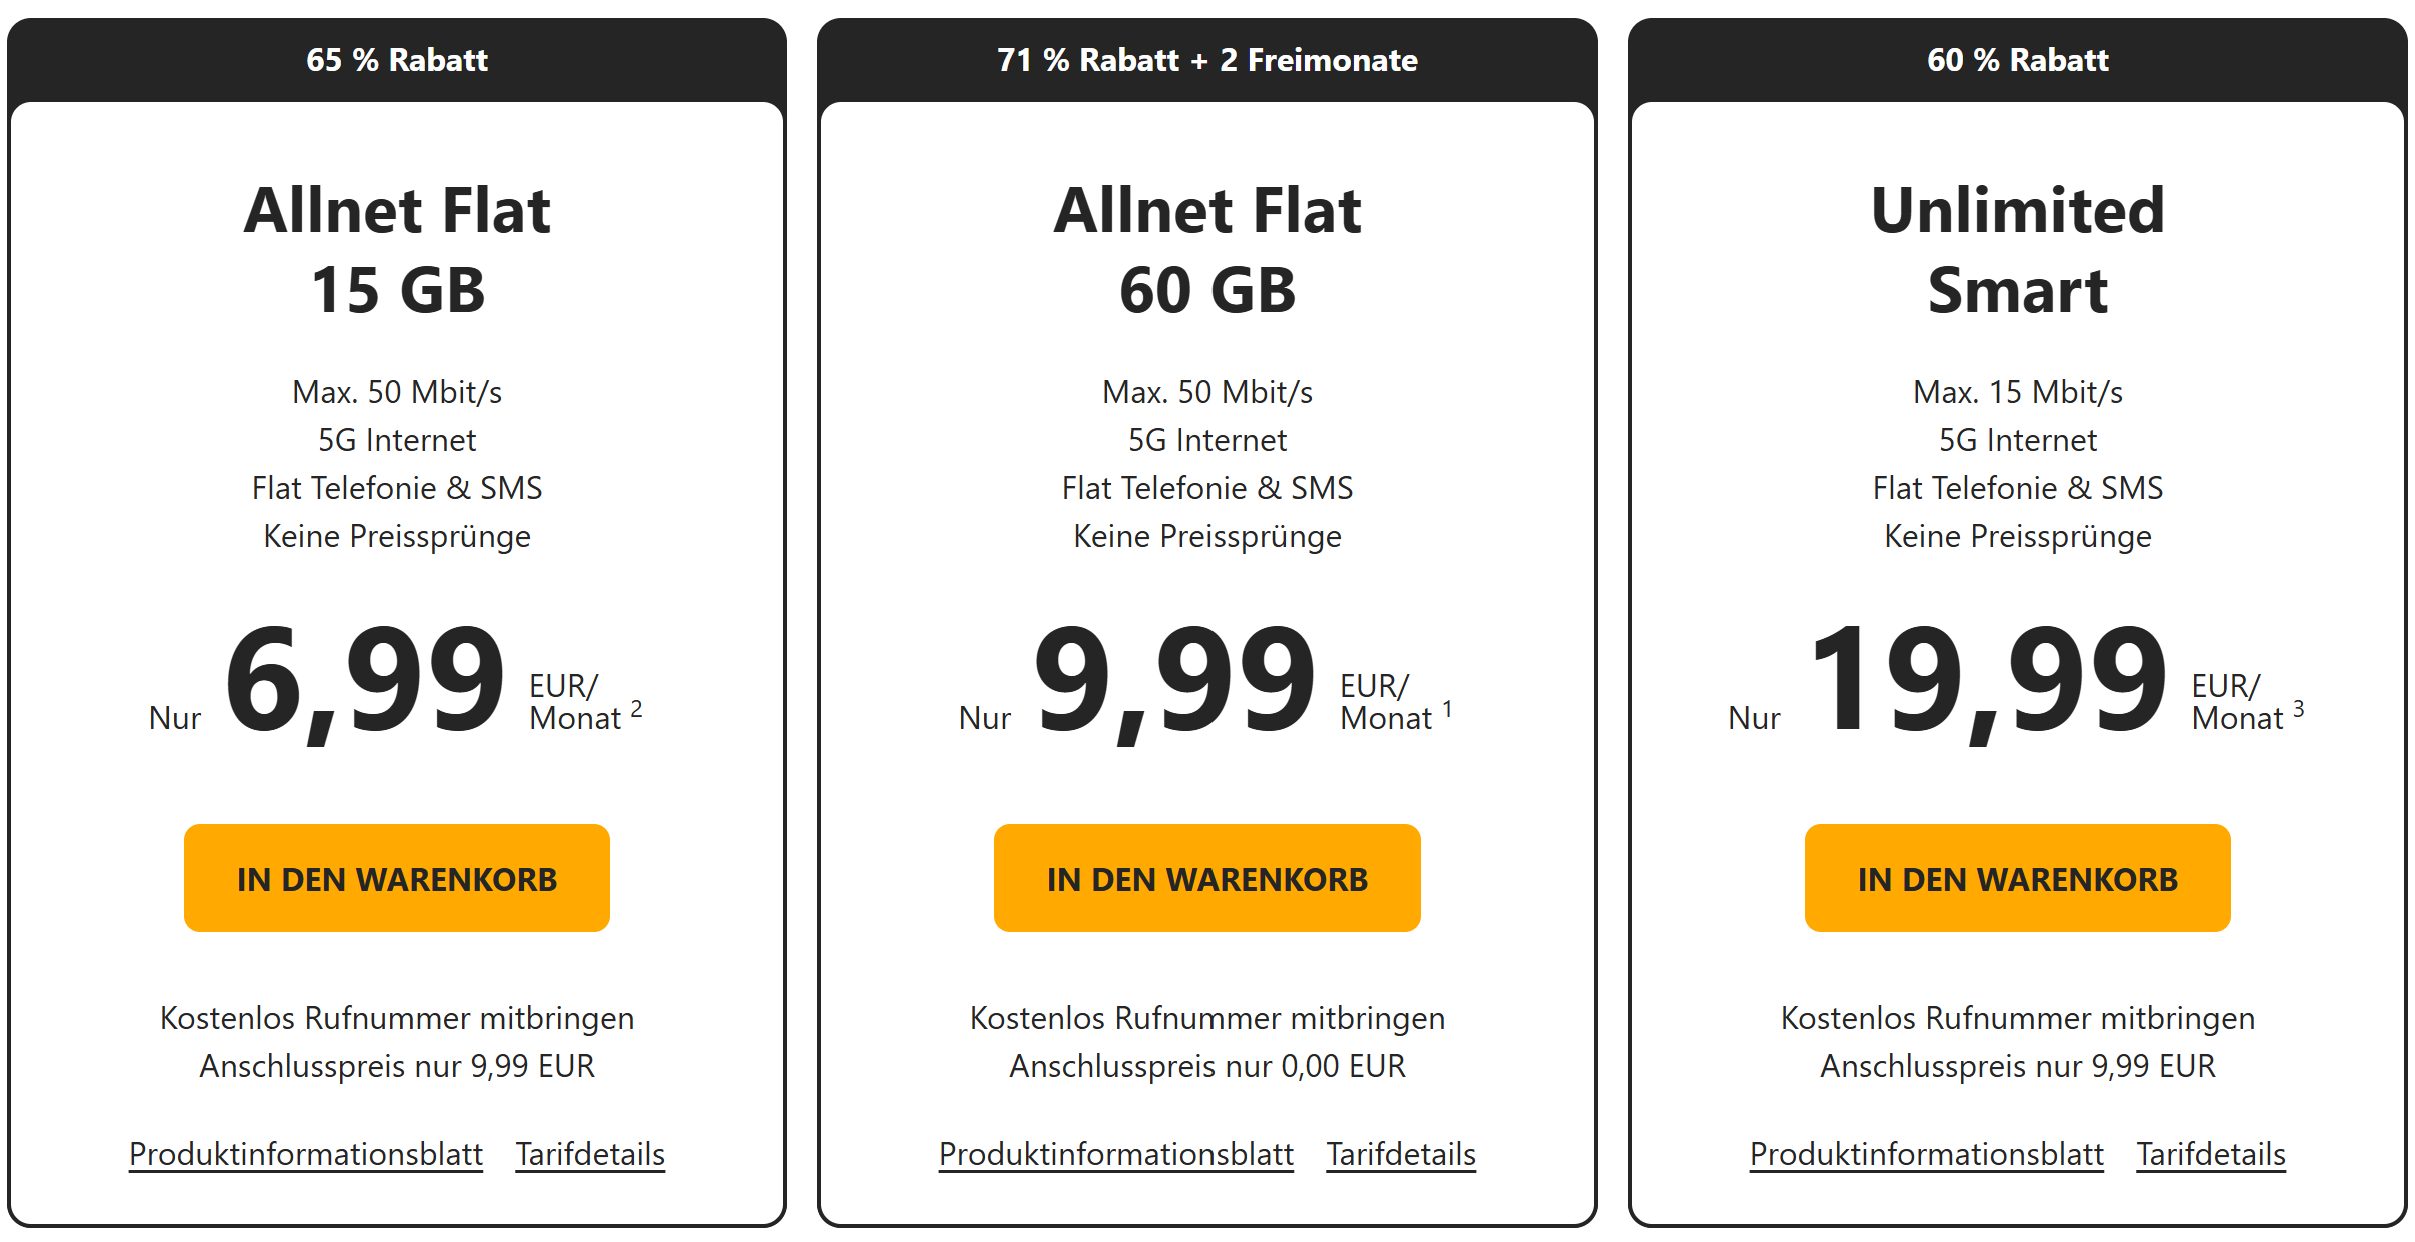
Task: Click footnote 2 beside the 6,99 price
Action: (x=637, y=709)
